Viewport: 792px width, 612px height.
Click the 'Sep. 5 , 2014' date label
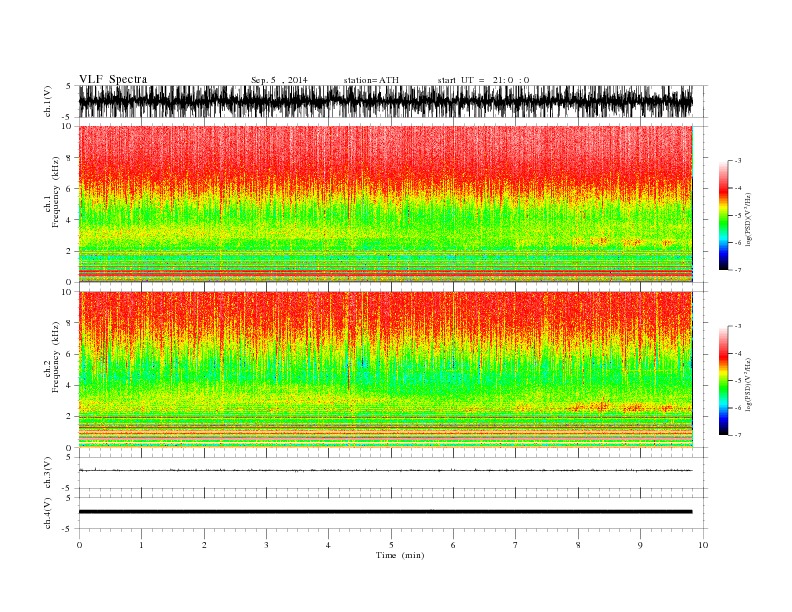pos(279,80)
